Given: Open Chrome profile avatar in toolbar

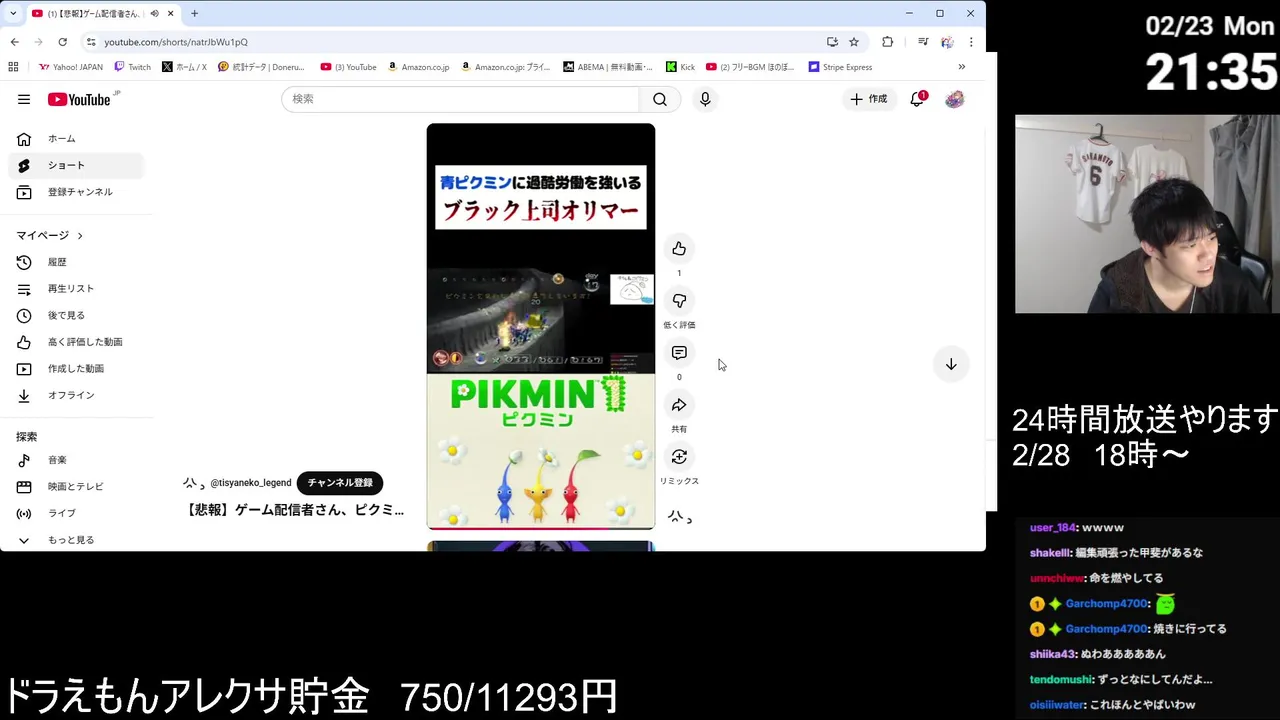Looking at the screenshot, I should (947, 42).
